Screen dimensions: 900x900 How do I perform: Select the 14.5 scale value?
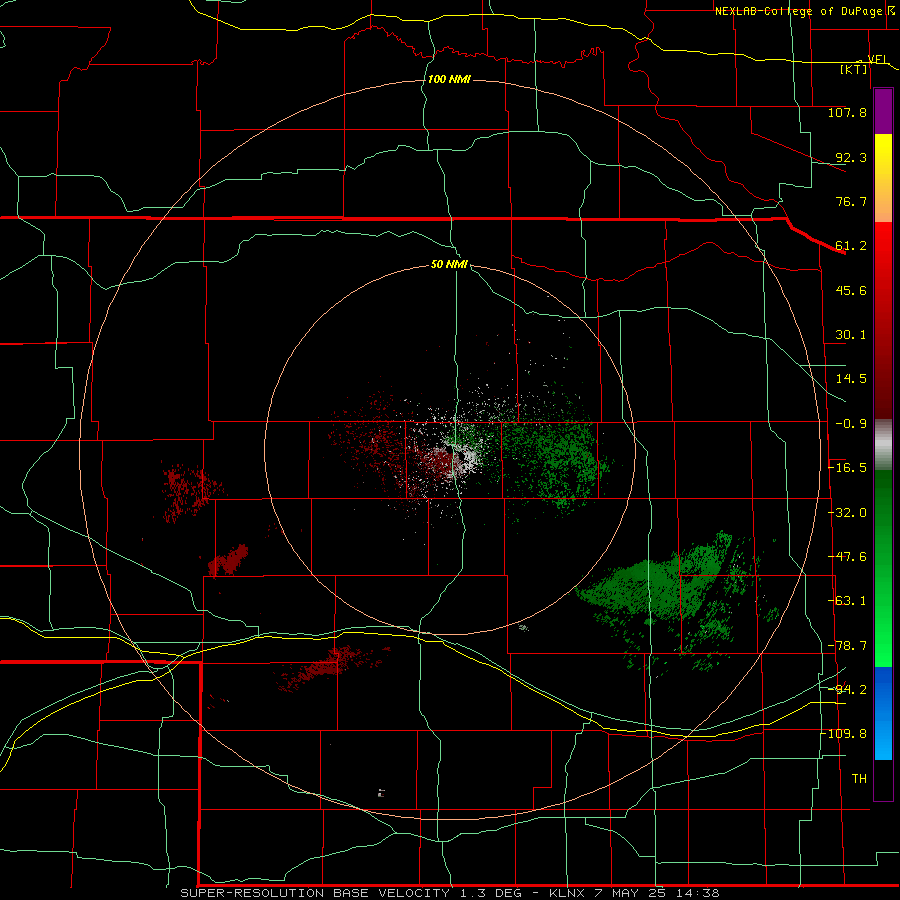(x=851, y=379)
